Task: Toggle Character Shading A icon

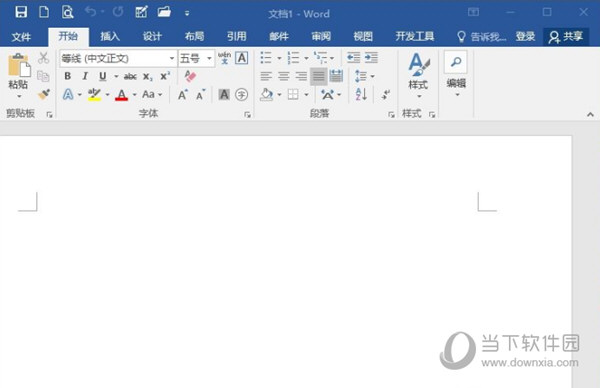Action: pyautogui.click(x=224, y=94)
